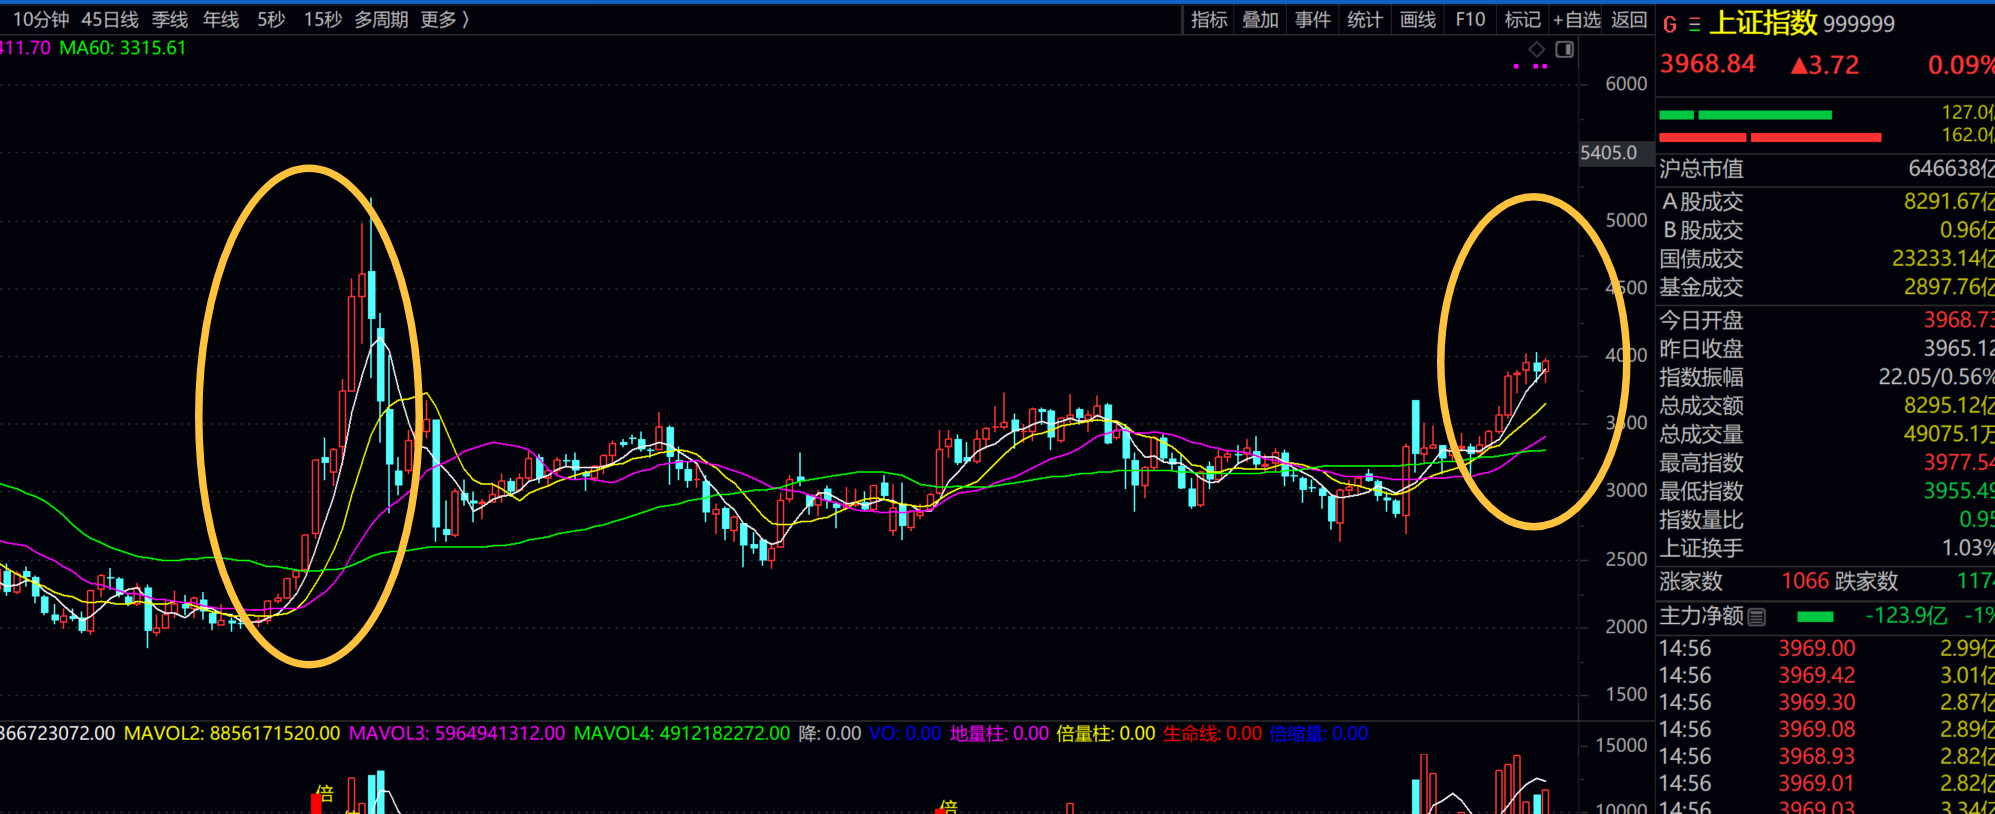Click the red 倍 marker in volume panel
Viewport: 1995px width, 814px height.
(x=323, y=796)
